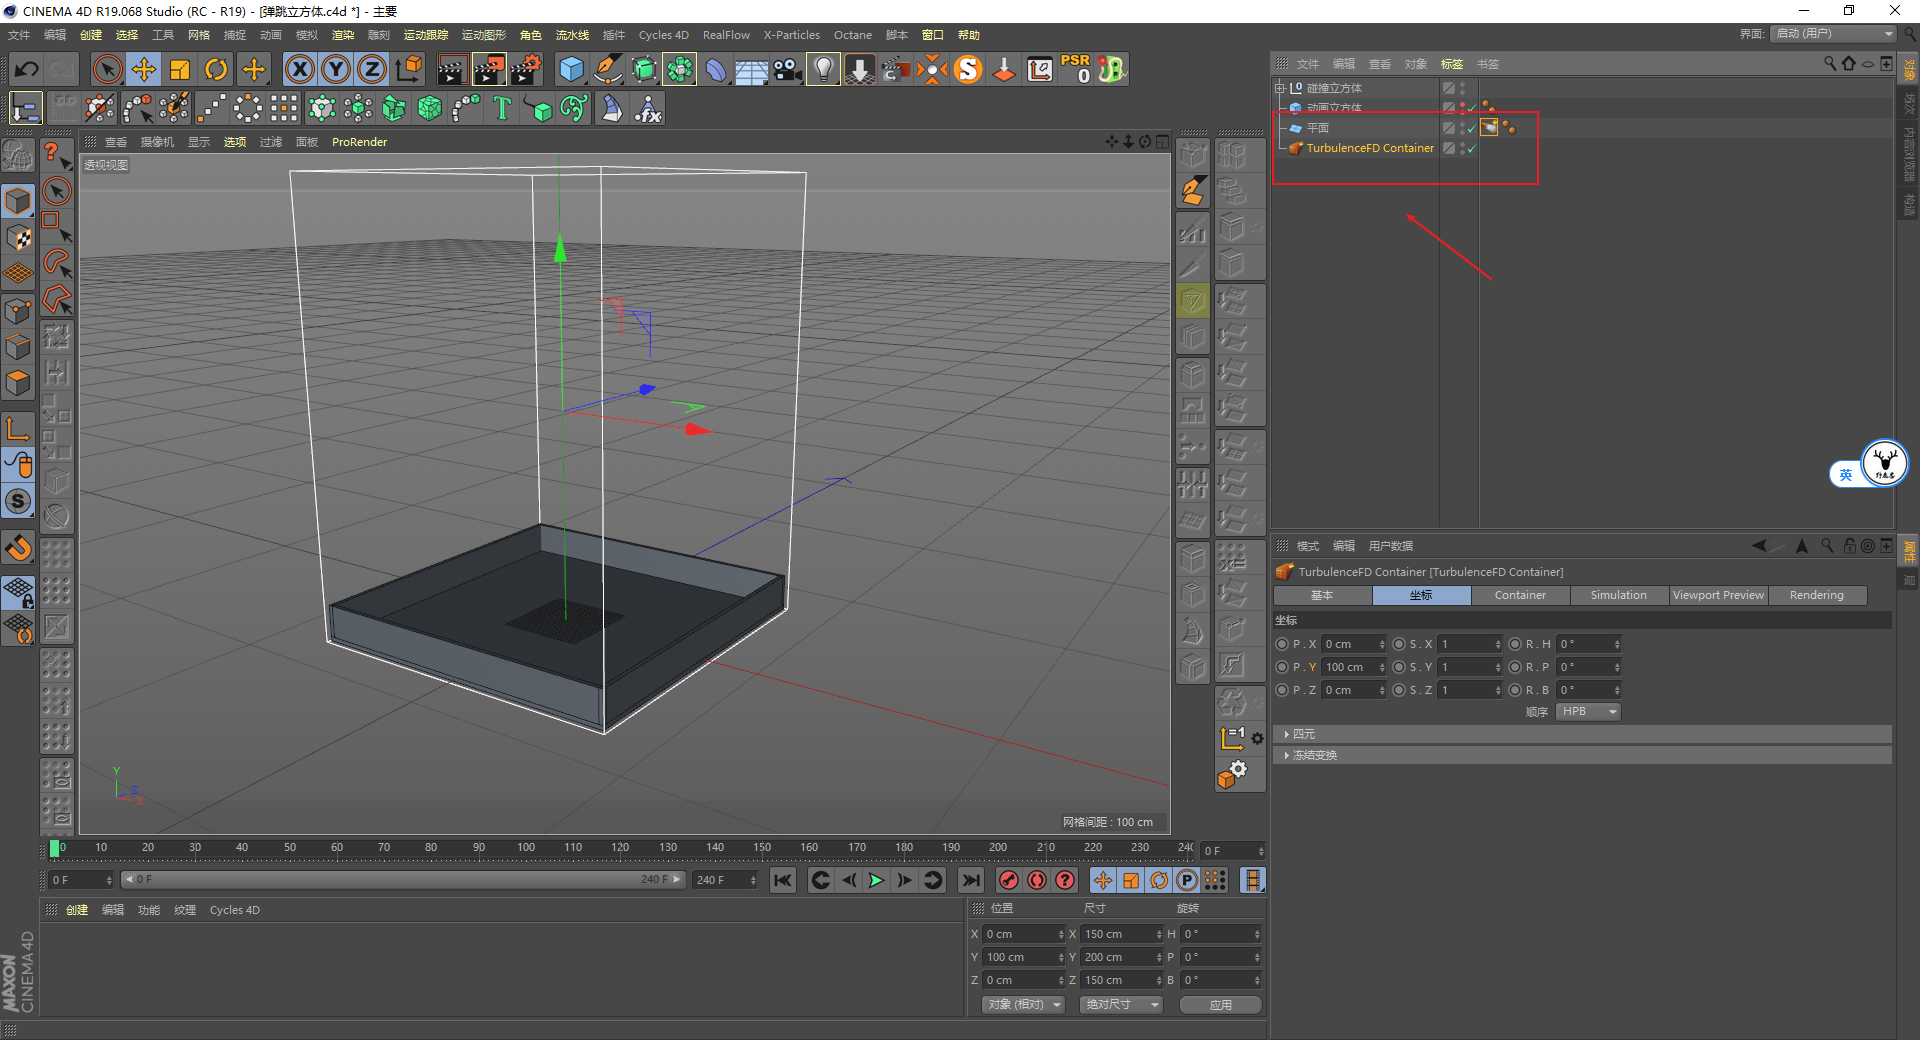Toggle X axis lock
1920x1040 pixels.
pyautogui.click(x=299, y=69)
